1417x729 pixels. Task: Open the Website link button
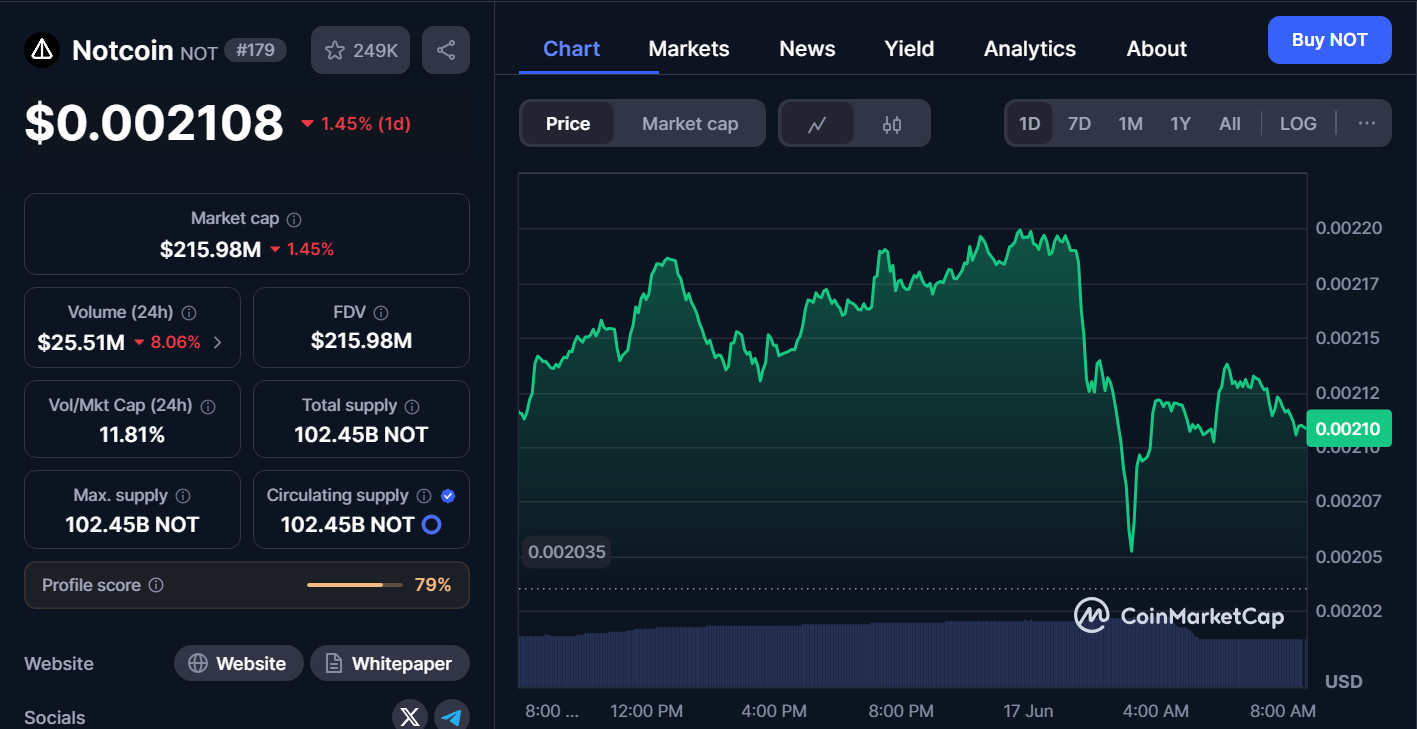239,663
